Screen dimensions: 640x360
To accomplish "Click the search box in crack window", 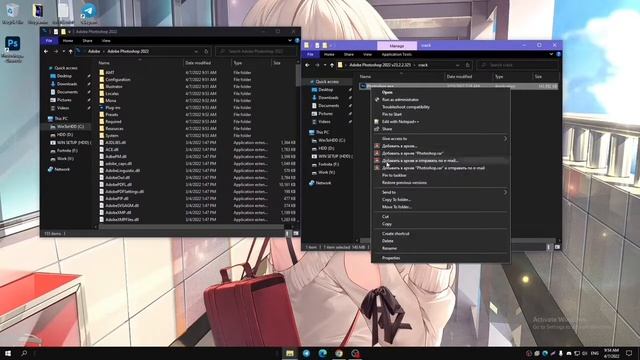I will point(517,65).
